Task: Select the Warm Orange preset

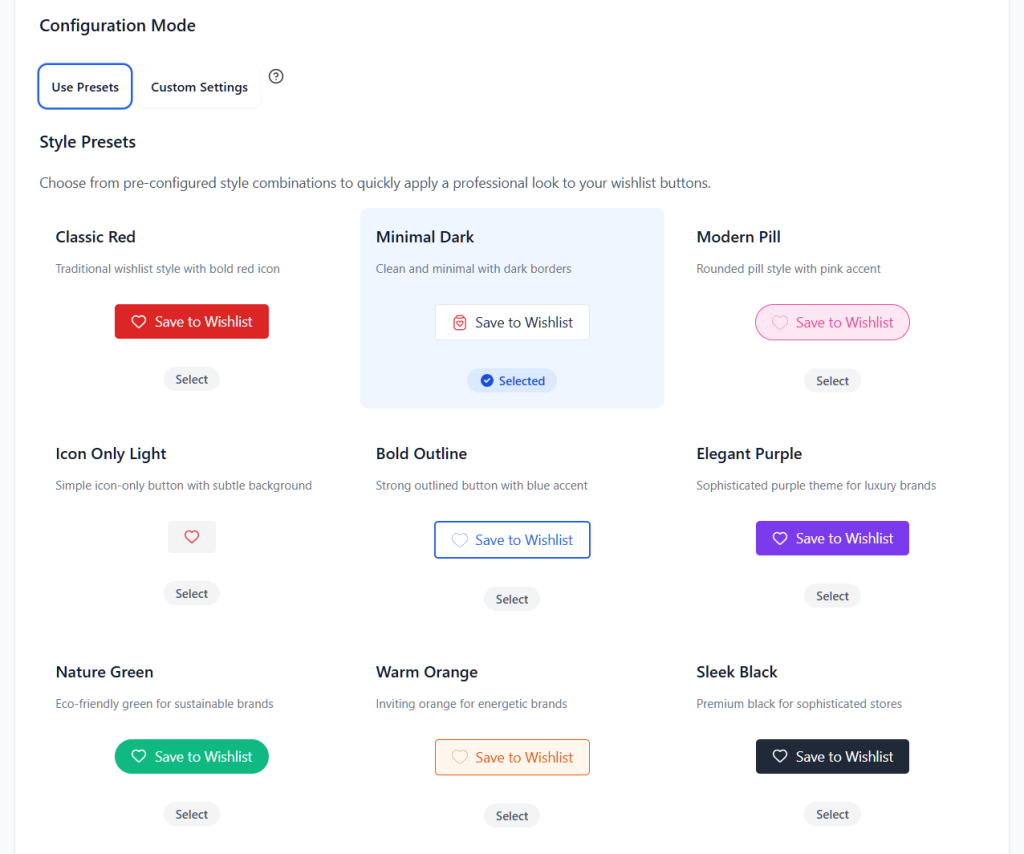Action: (512, 816)
